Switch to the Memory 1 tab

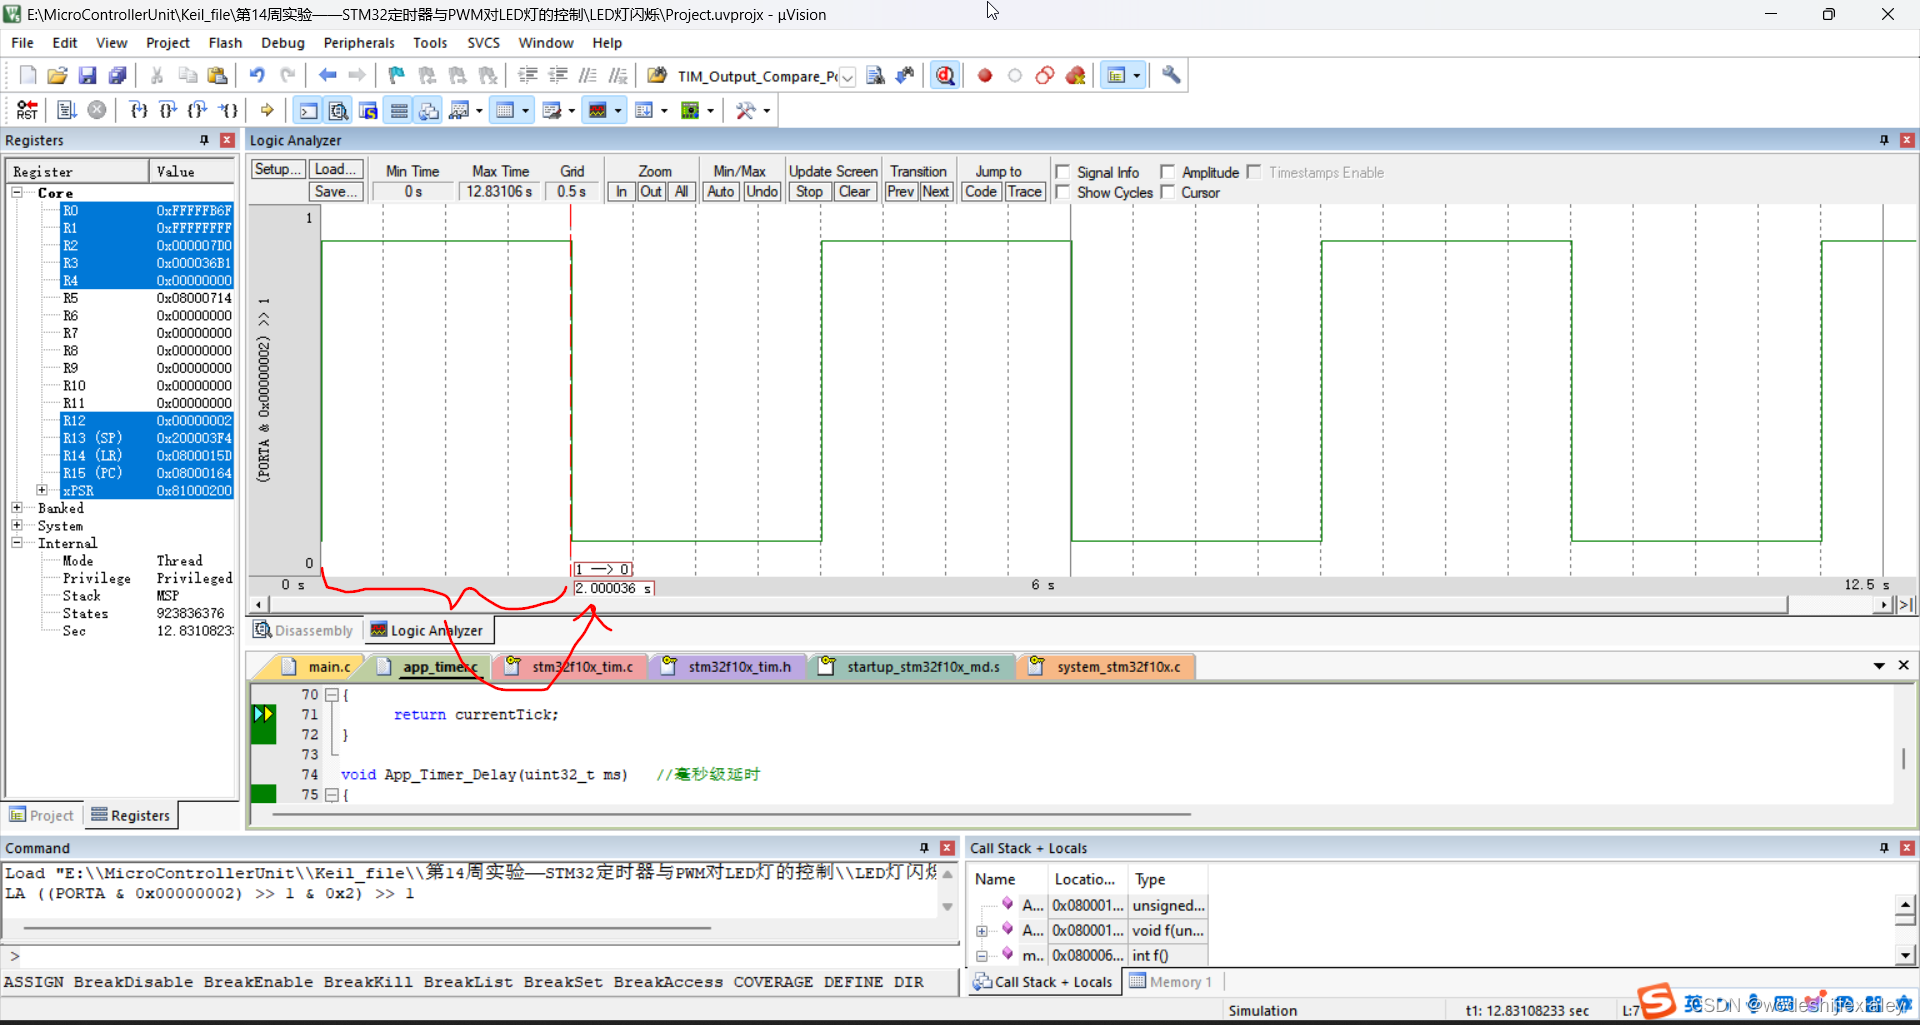(1171, 982)
